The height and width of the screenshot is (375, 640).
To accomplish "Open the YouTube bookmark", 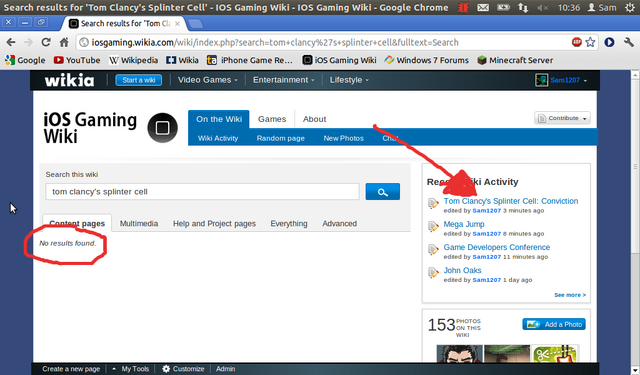I will [77, 60].
